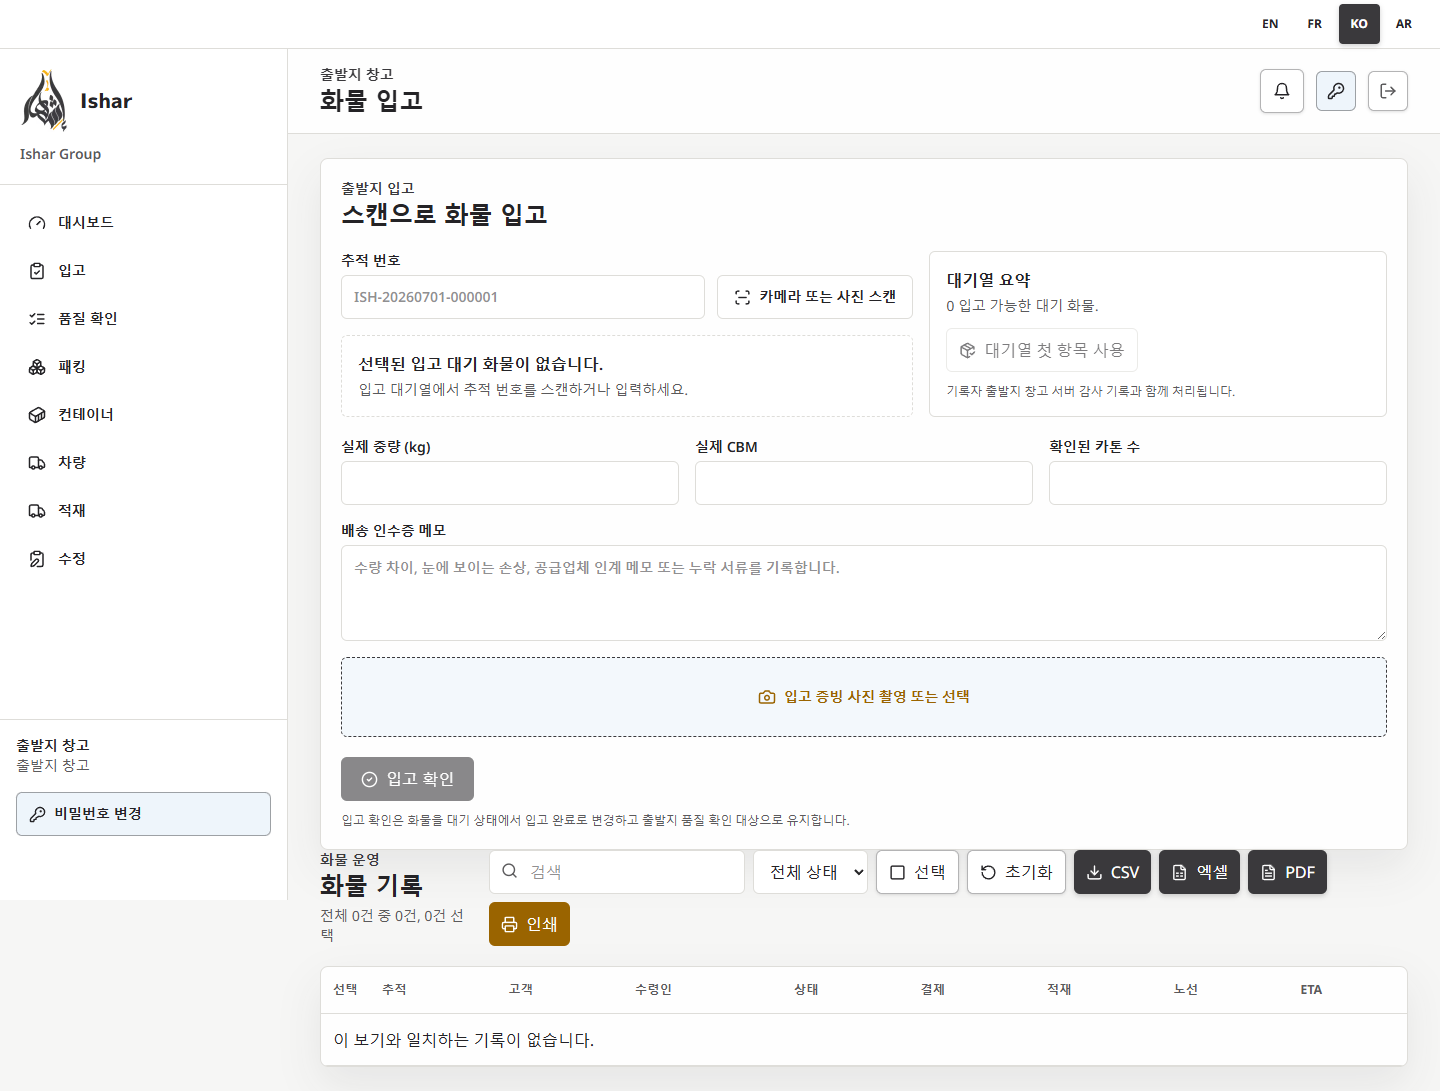Click the 수령인 column header
1440x1091 pixels.
653,990
